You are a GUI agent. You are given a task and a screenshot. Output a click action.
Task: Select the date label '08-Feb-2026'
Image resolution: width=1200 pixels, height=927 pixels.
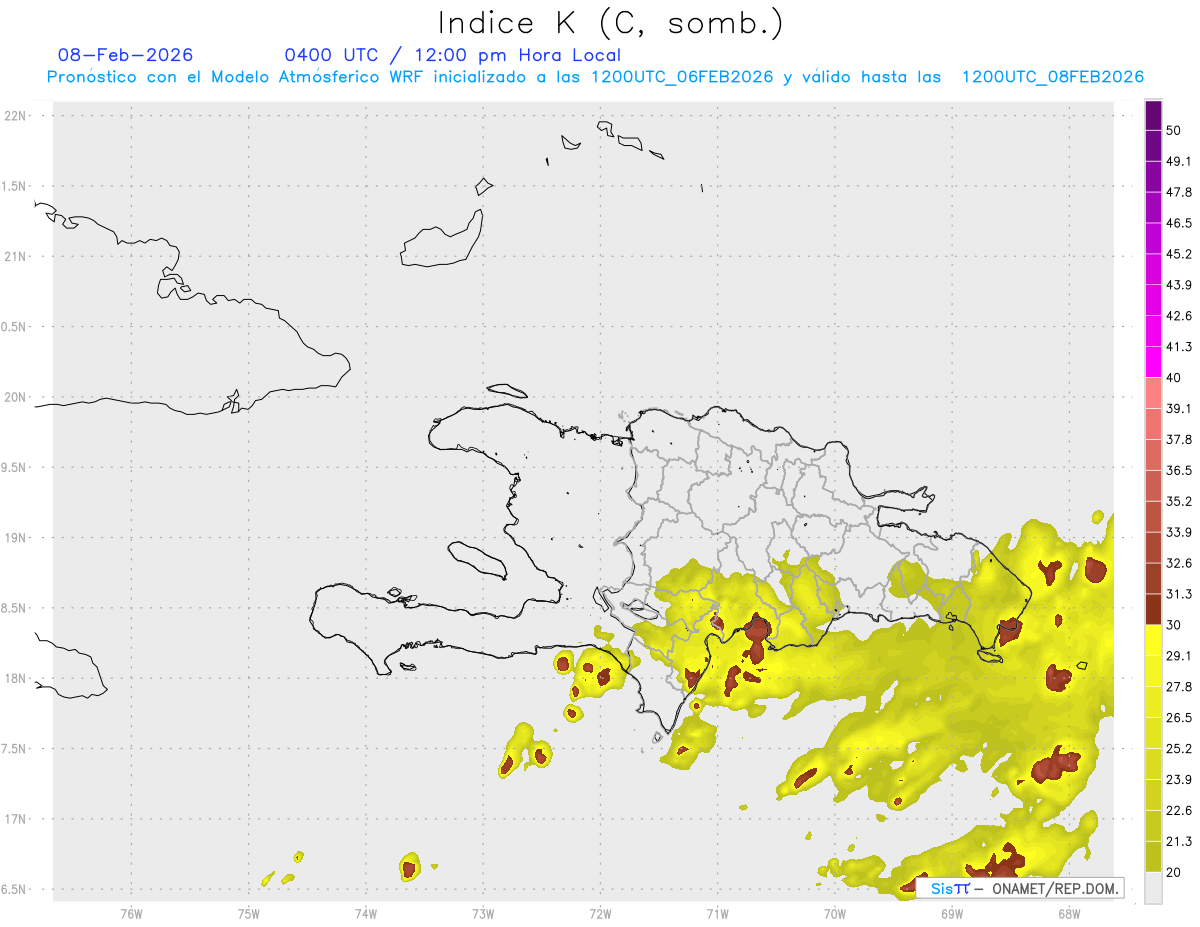click(x=126, y=55)
